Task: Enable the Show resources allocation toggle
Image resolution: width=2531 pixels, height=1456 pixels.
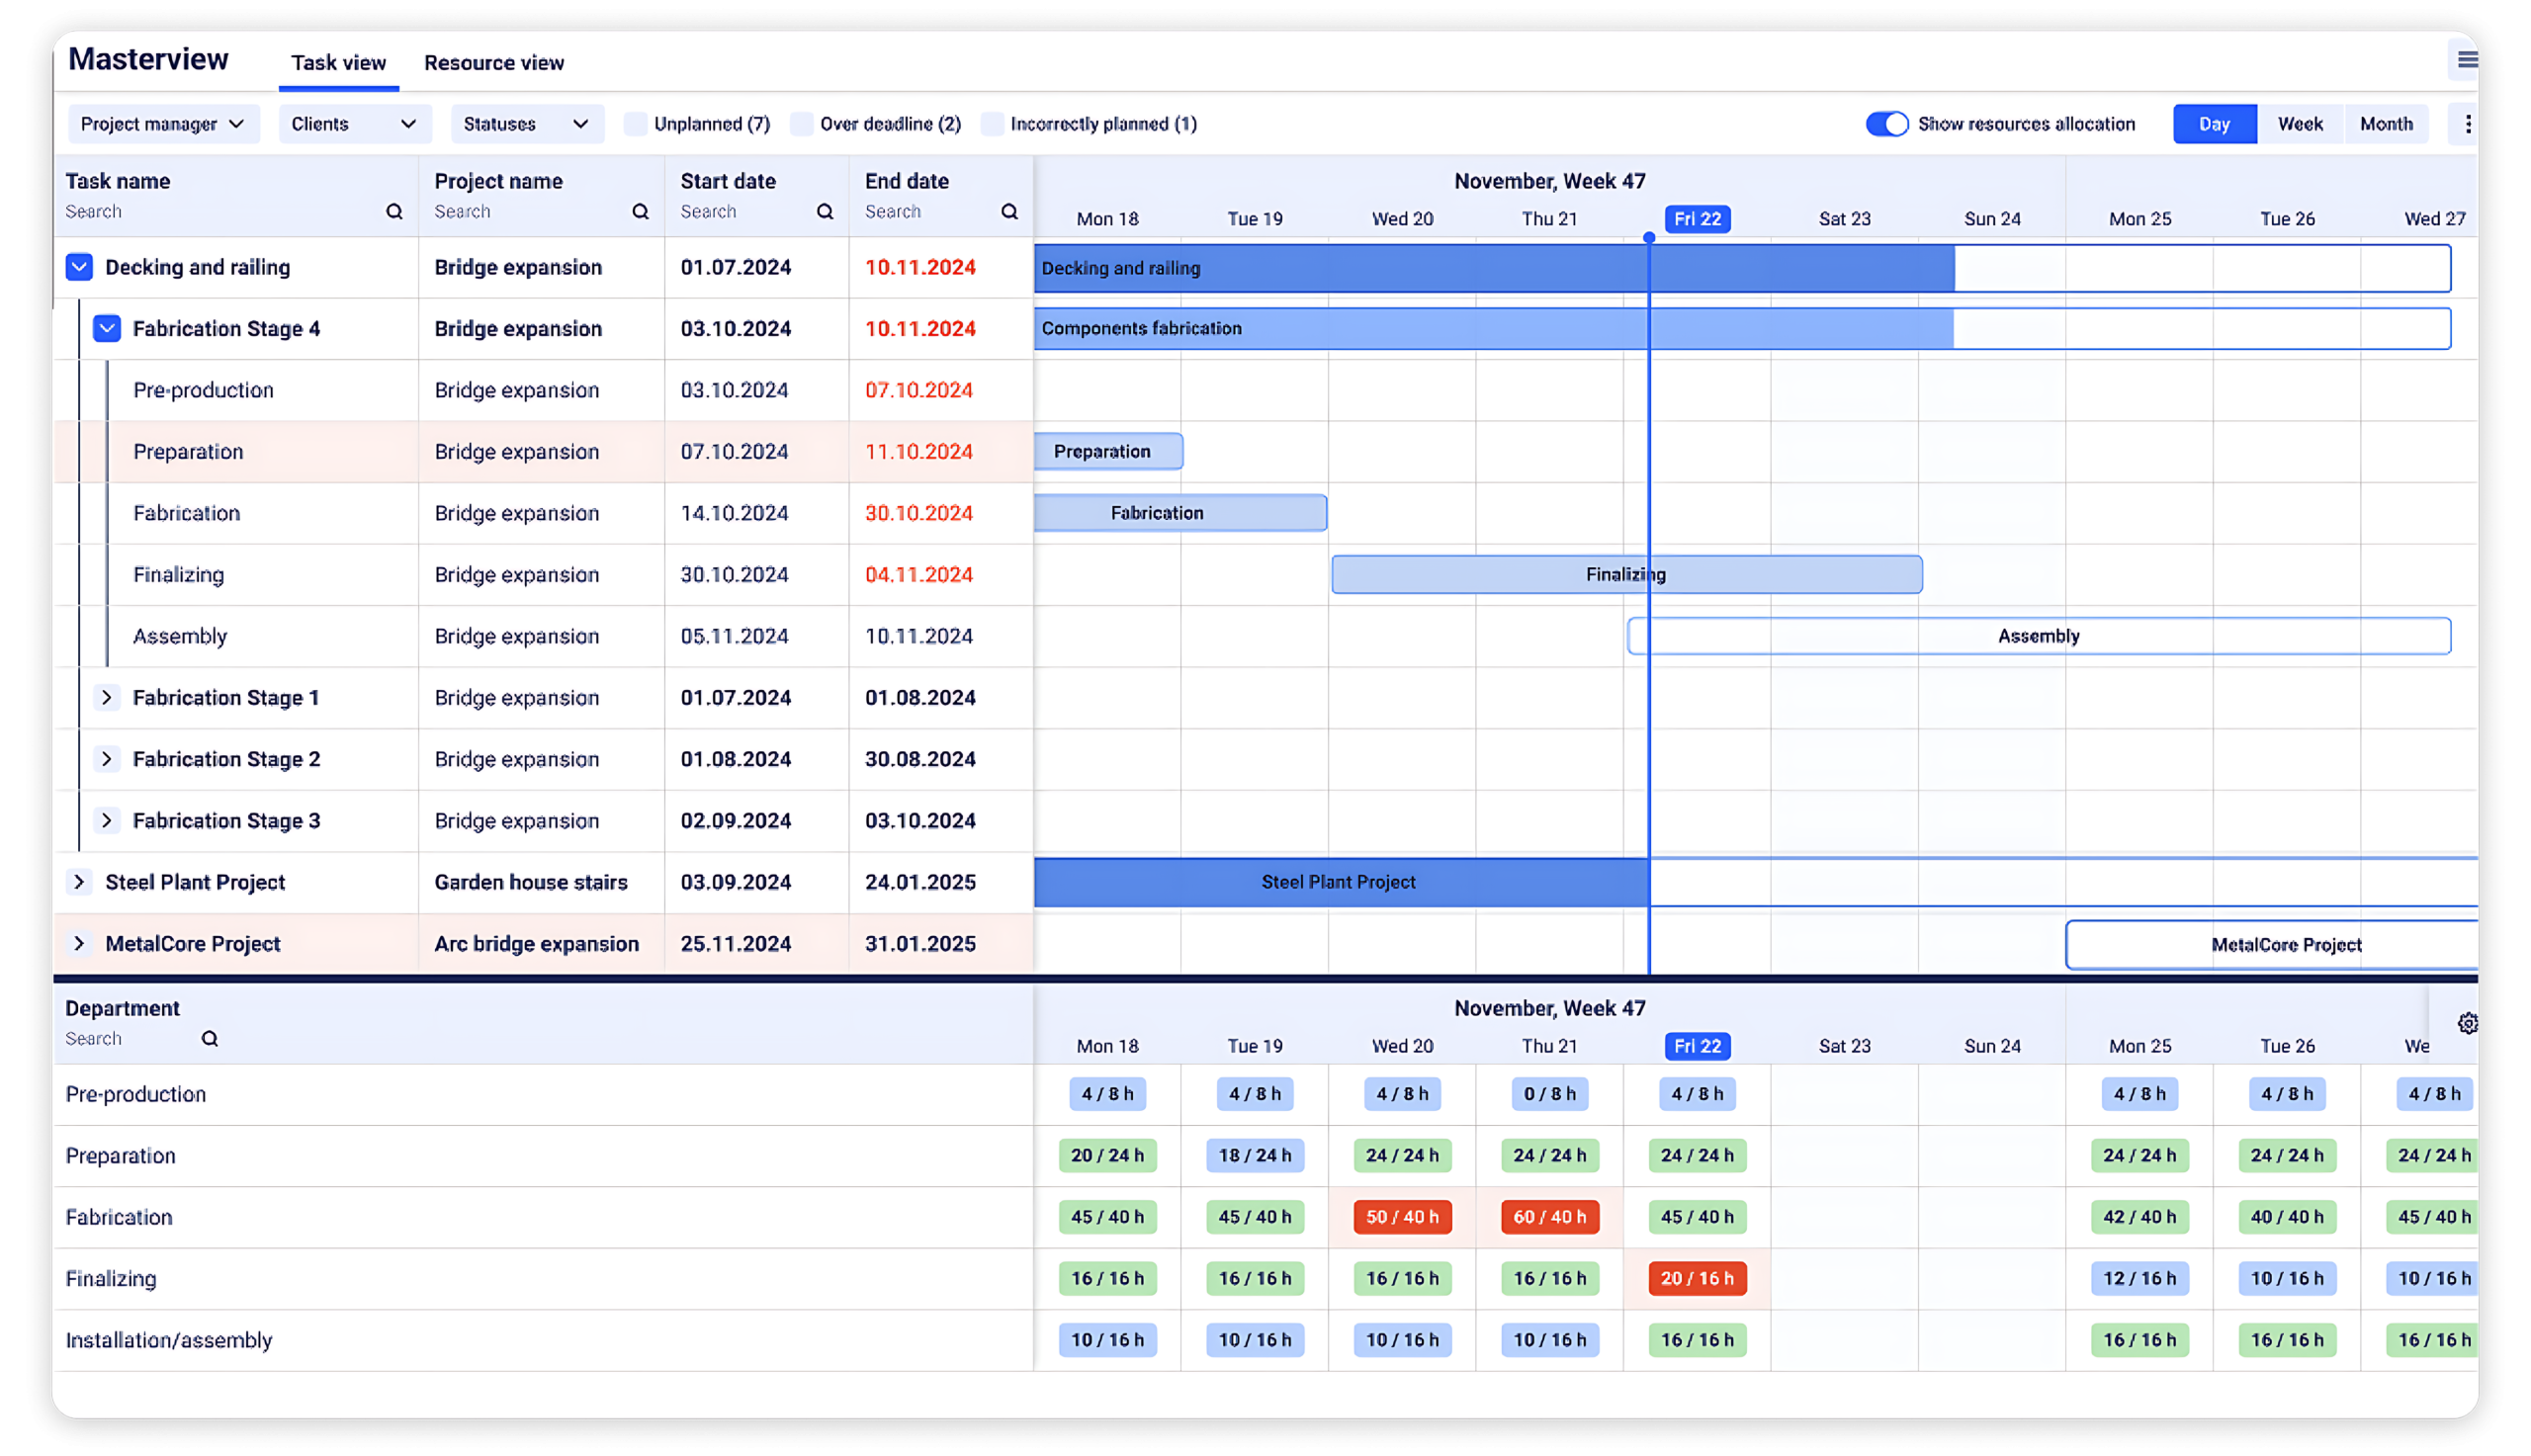Action: pos(1888,123)
